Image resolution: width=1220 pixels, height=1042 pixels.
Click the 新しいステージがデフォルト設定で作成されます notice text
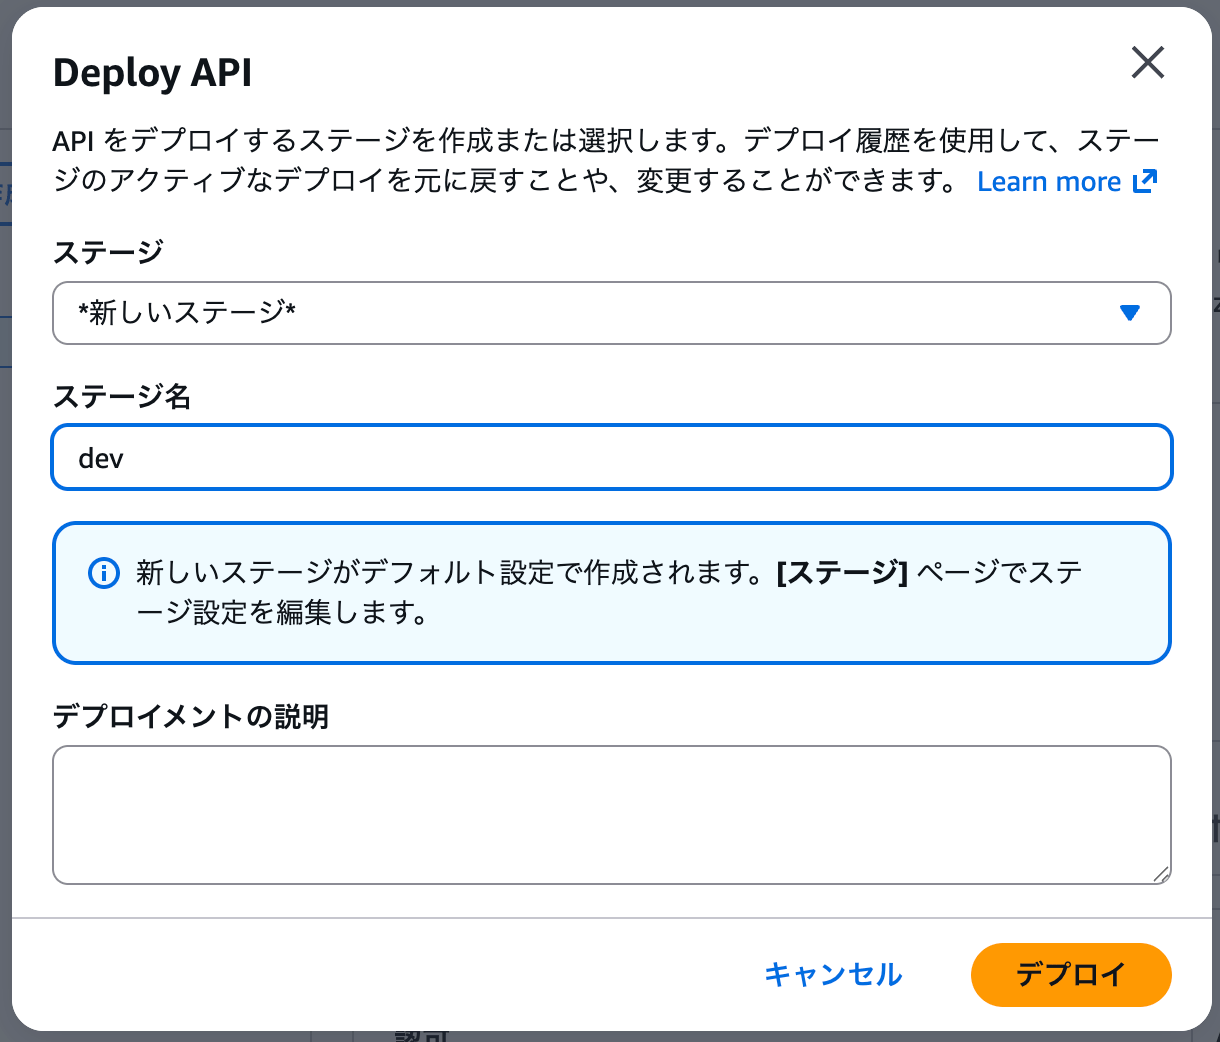pyautogui.click(x=450, y=573)
